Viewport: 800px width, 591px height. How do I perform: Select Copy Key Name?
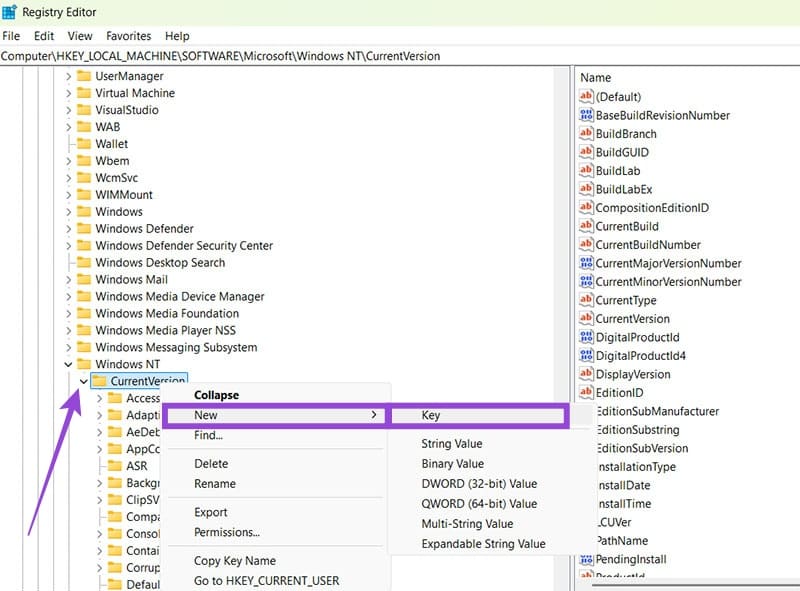[235, 560]
